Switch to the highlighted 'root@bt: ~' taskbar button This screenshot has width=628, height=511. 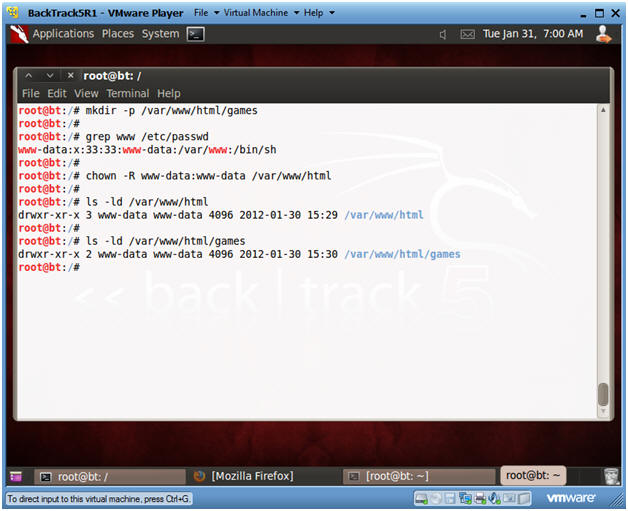(x=533, y=475)
